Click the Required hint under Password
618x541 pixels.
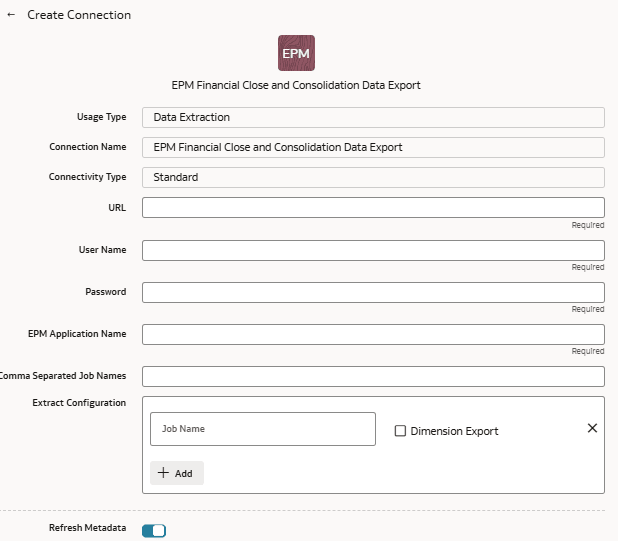tap(588, 309)
